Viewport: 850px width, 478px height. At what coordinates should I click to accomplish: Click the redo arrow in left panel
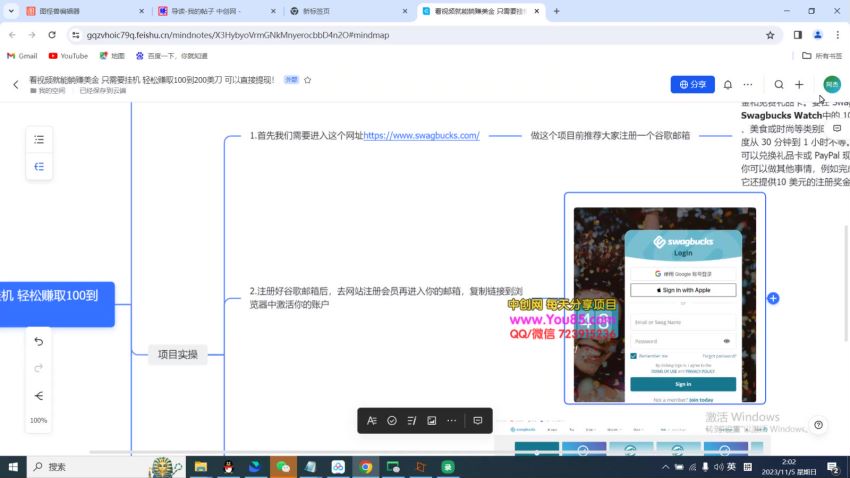[38, 369]
